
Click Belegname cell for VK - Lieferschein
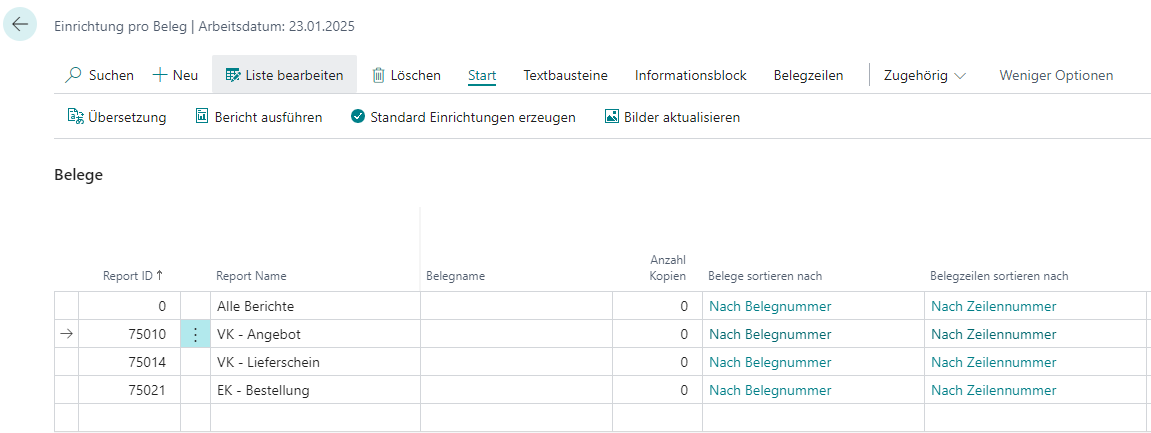click(516, 362)
